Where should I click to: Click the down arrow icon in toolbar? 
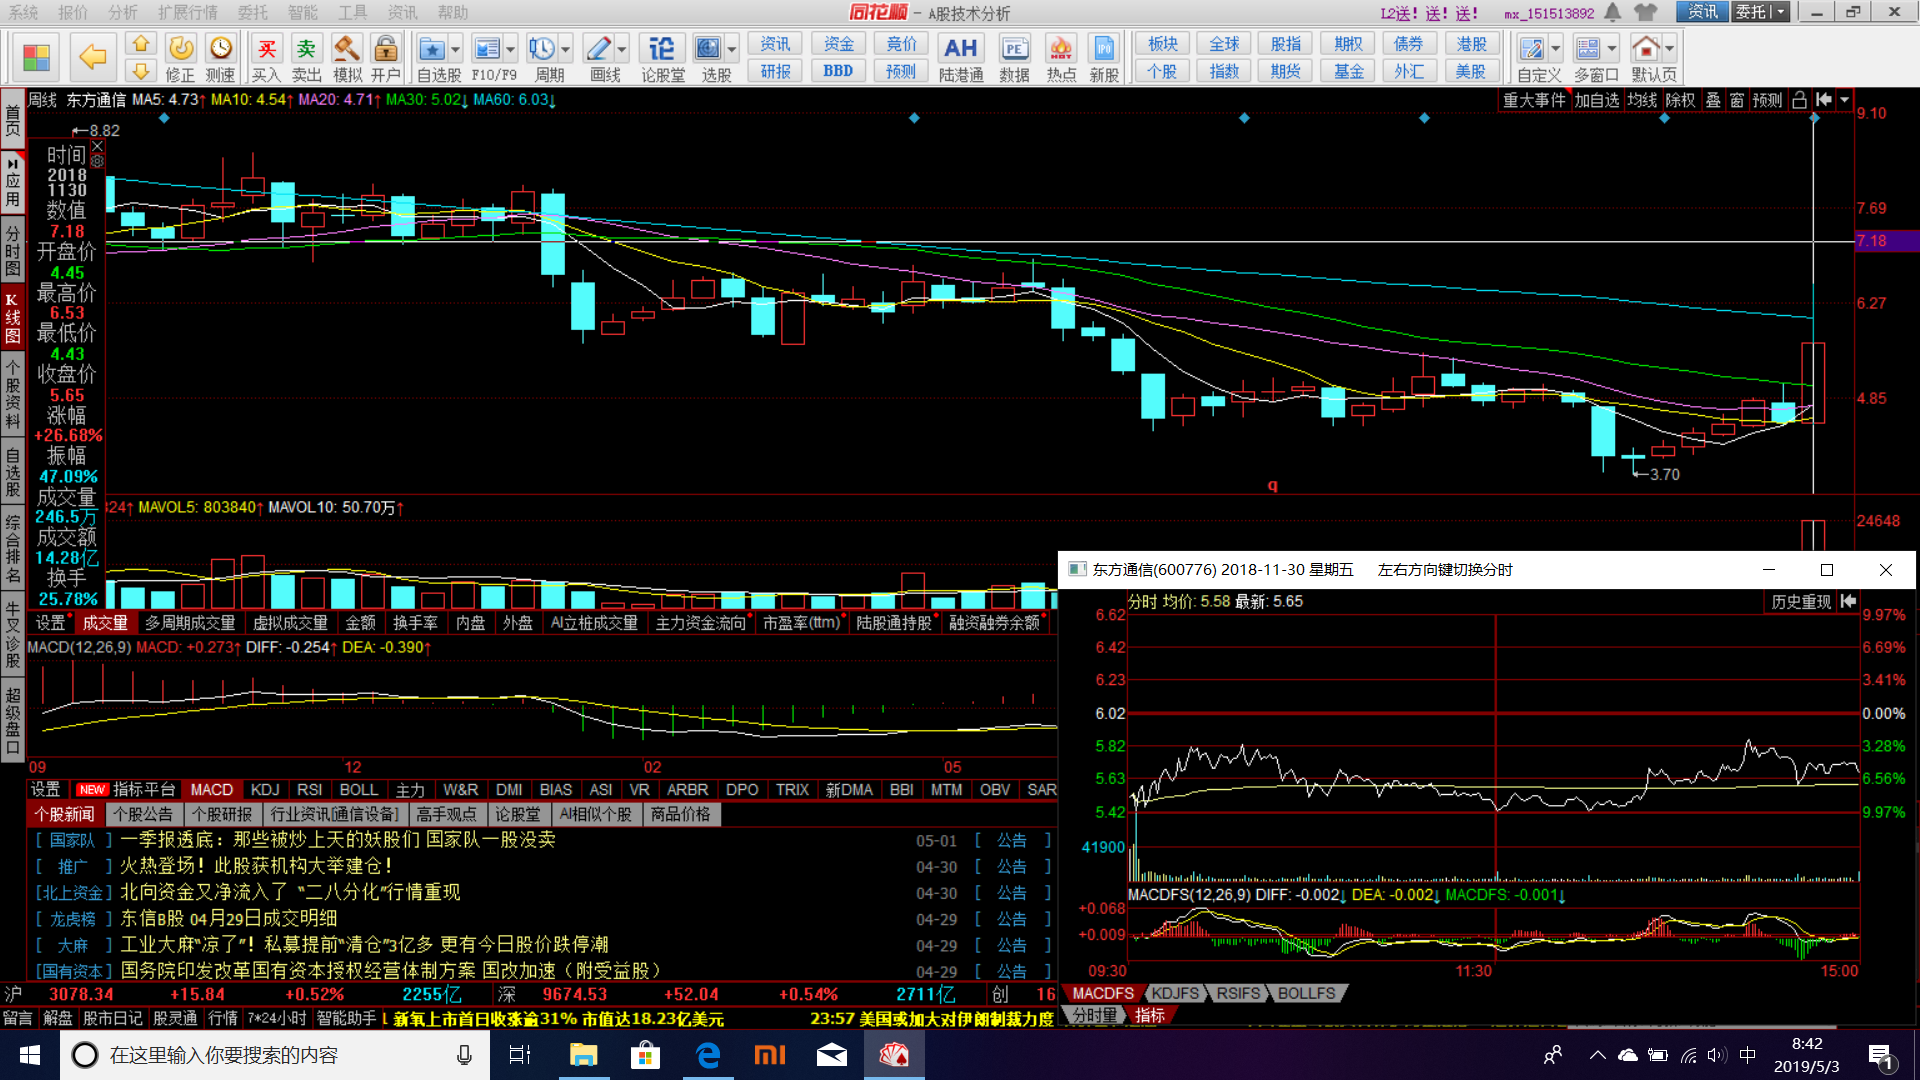141,71
